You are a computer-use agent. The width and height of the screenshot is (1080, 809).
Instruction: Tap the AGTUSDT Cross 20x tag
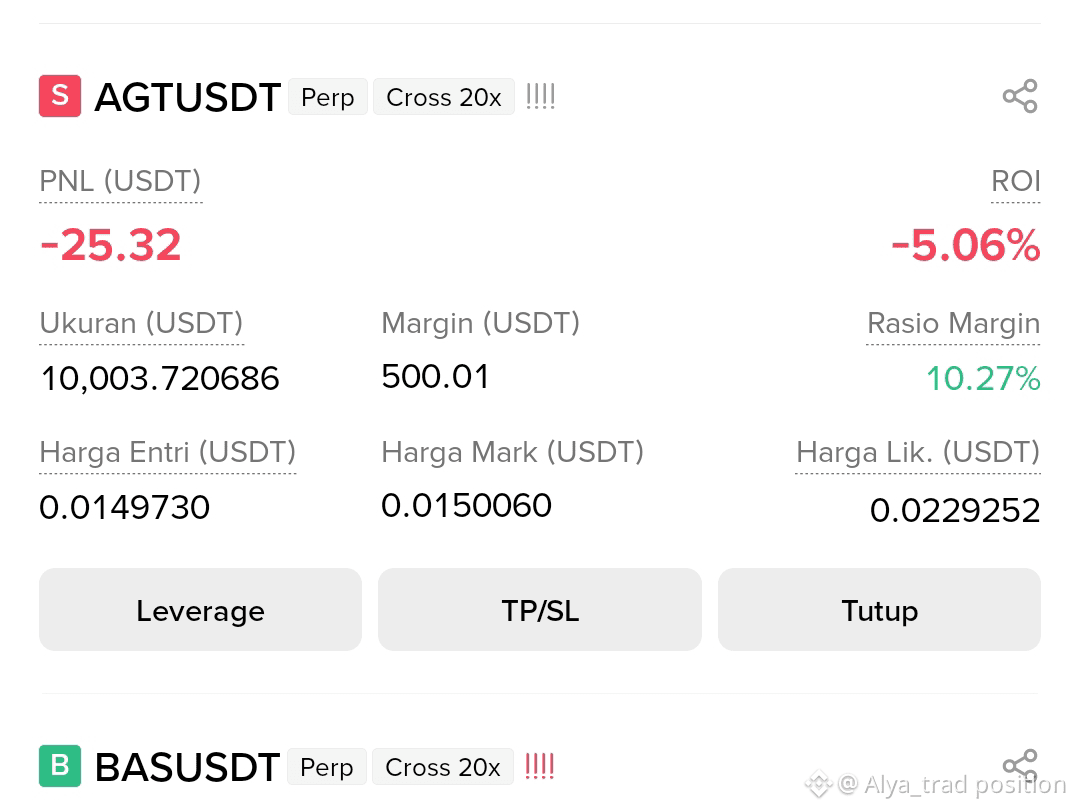(444, 97)
